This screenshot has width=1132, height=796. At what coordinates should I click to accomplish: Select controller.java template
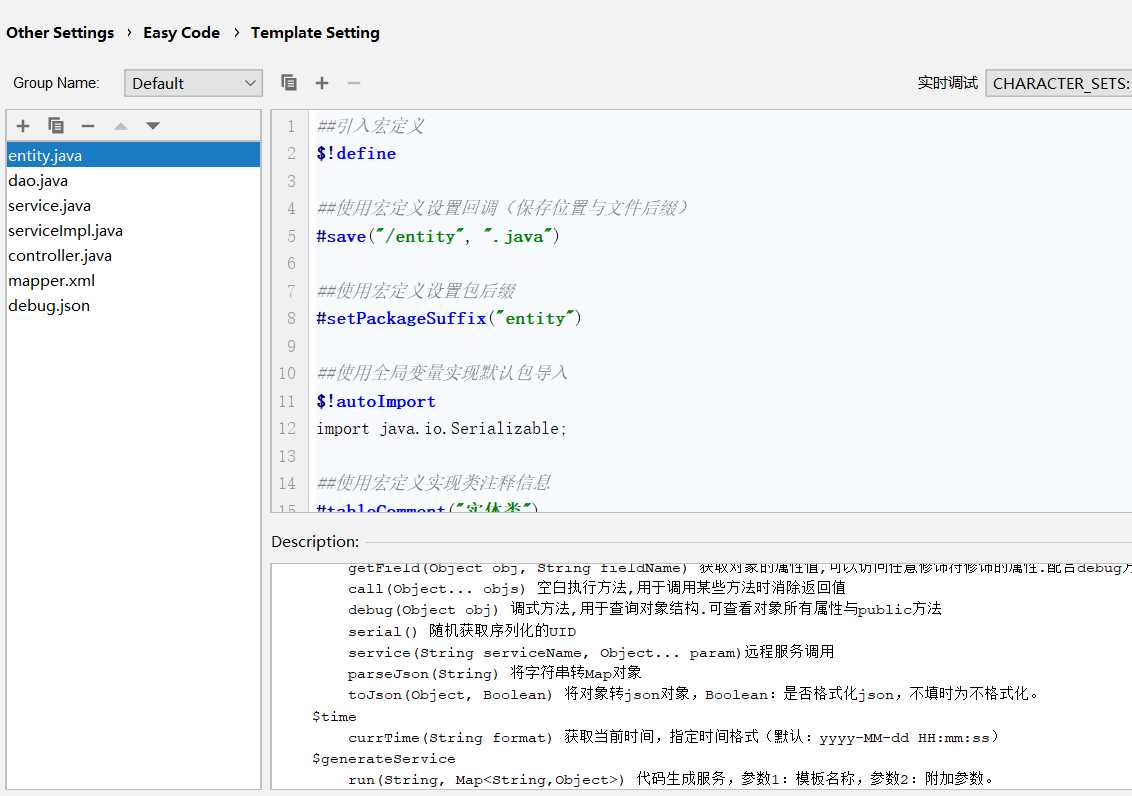point(134,255)
